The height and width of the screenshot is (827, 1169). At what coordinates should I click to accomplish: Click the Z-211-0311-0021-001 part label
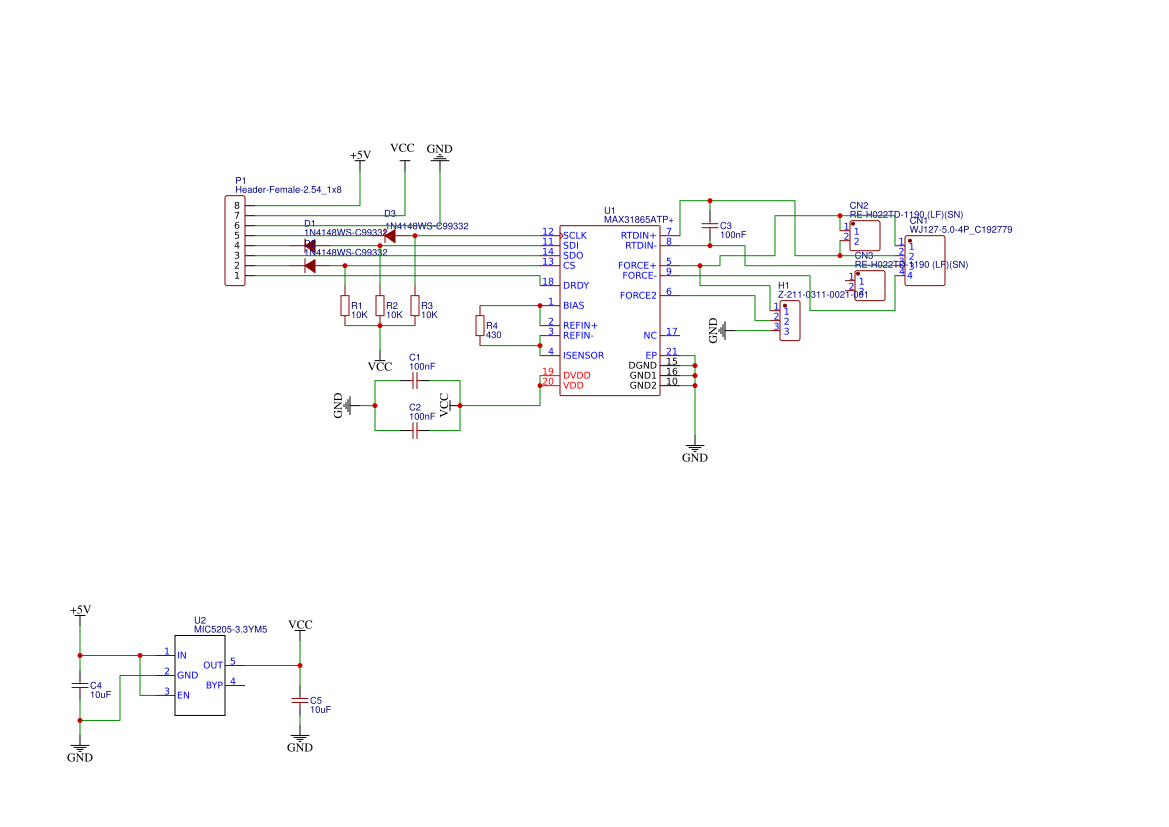823,295
